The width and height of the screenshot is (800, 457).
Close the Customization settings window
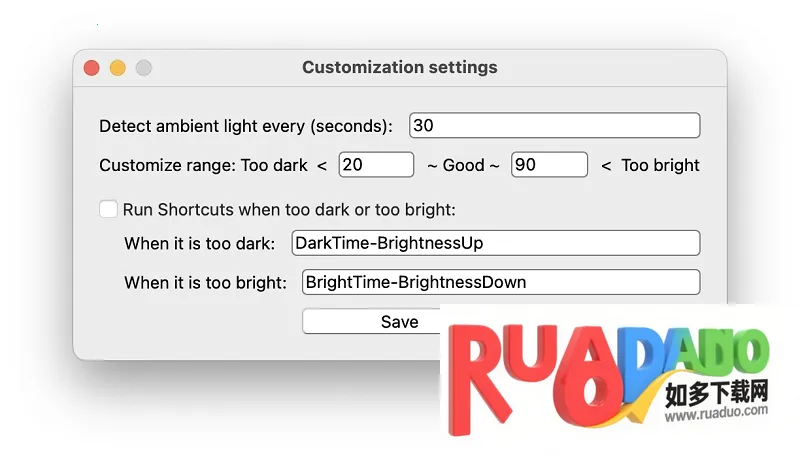(91, 68)
